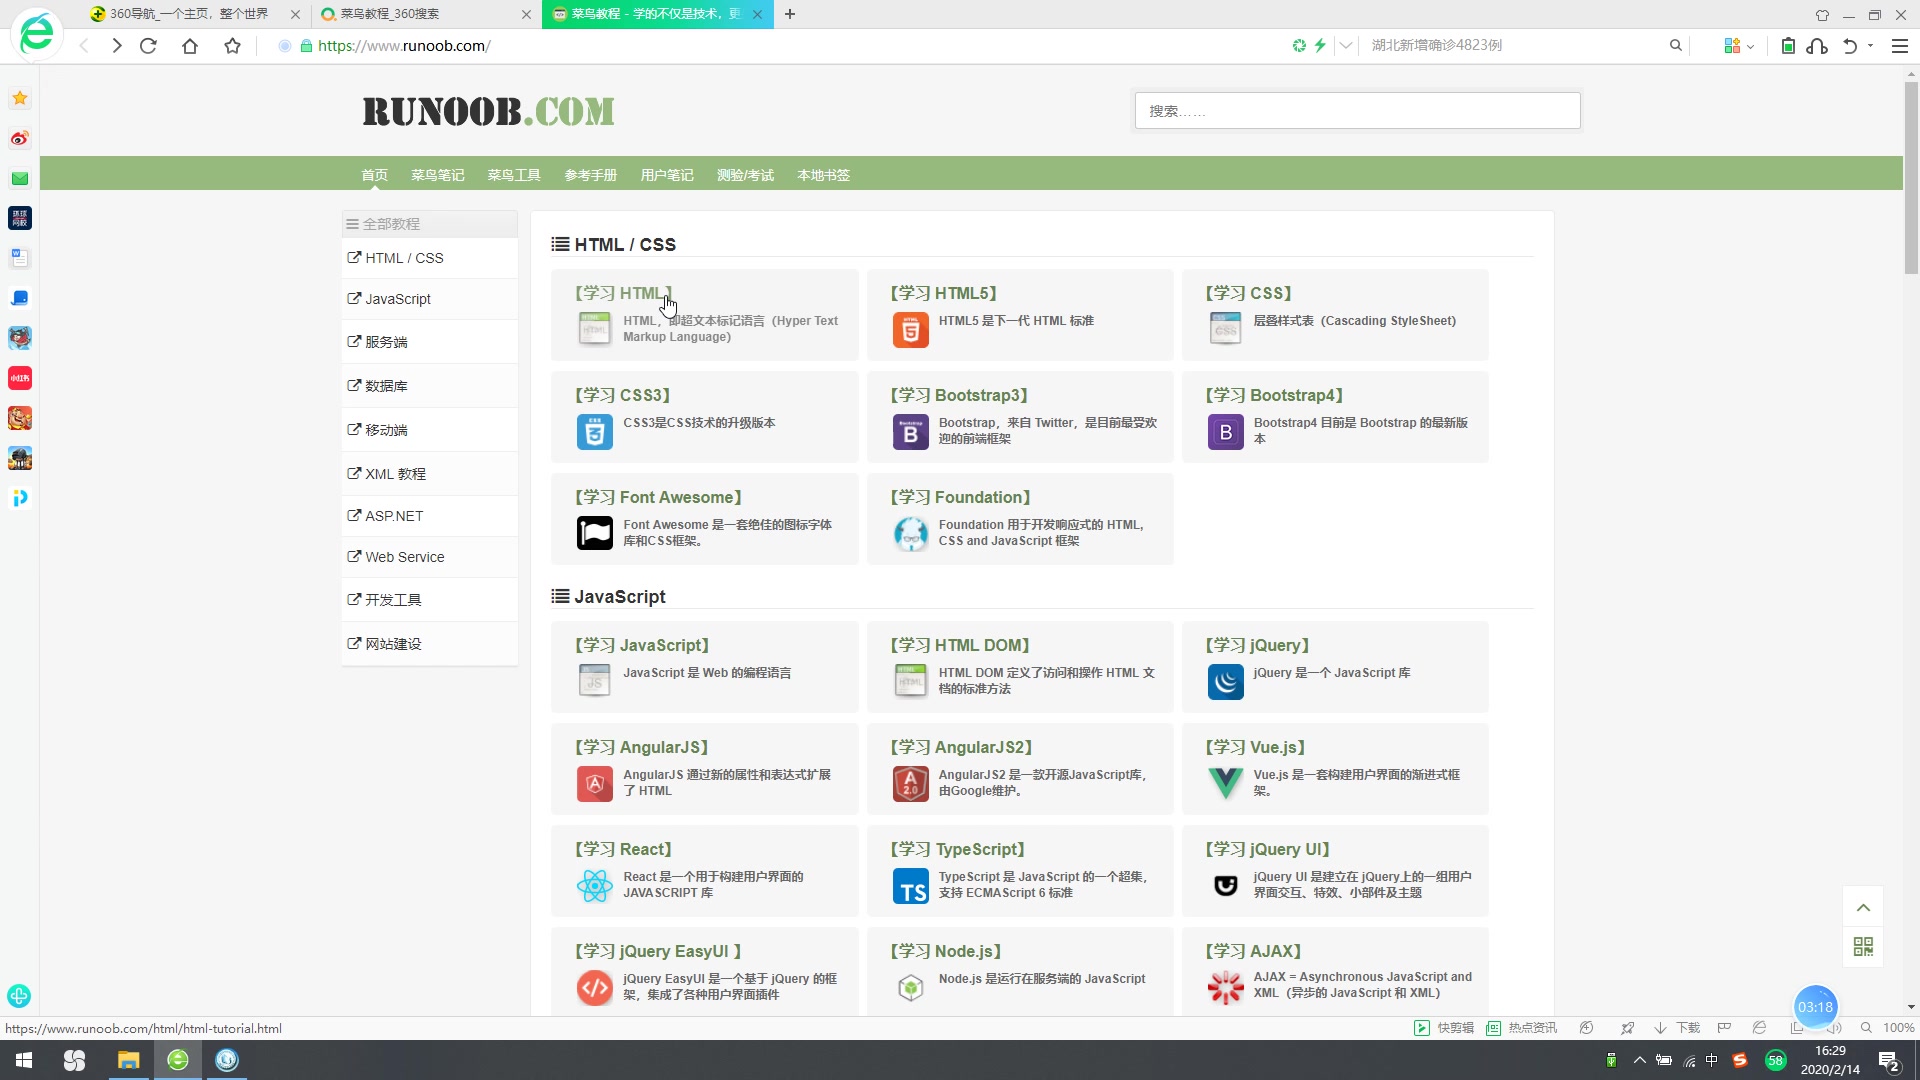The image size is (1920, 1080).
Task: Show hidden system tray icons chevron
Action: [1639, 1061]
